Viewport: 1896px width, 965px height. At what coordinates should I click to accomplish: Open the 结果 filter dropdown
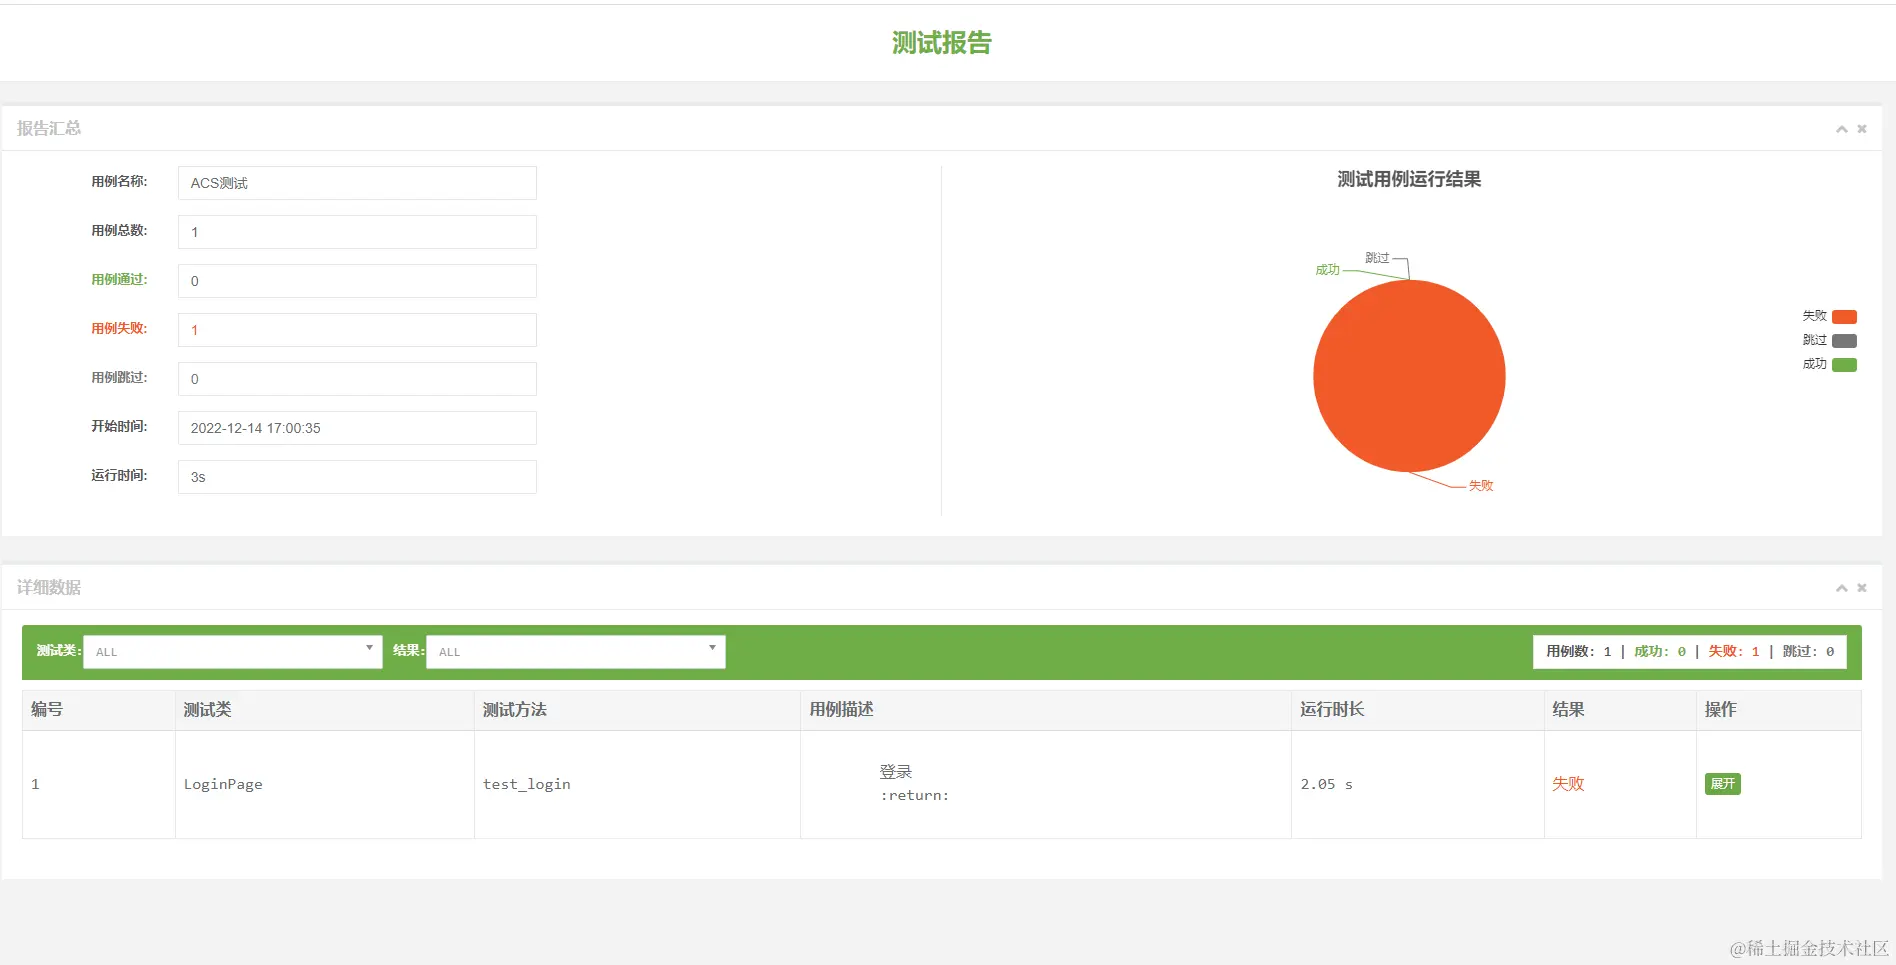(x=576, y=652)
